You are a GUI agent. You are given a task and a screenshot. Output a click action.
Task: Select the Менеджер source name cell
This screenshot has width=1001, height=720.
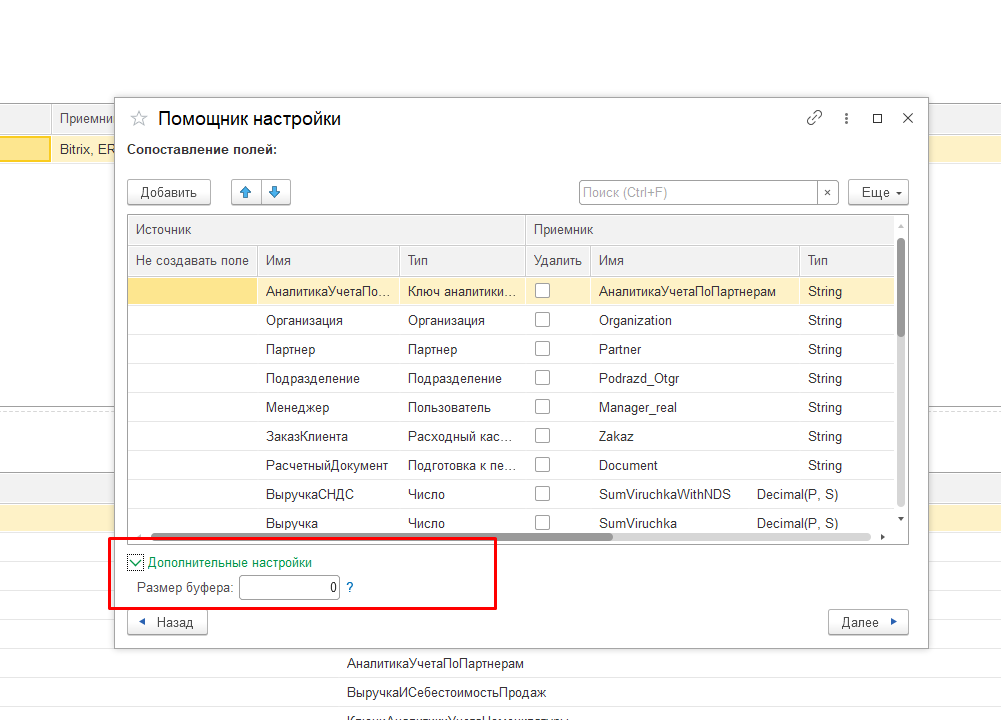[x=328, y=407]
